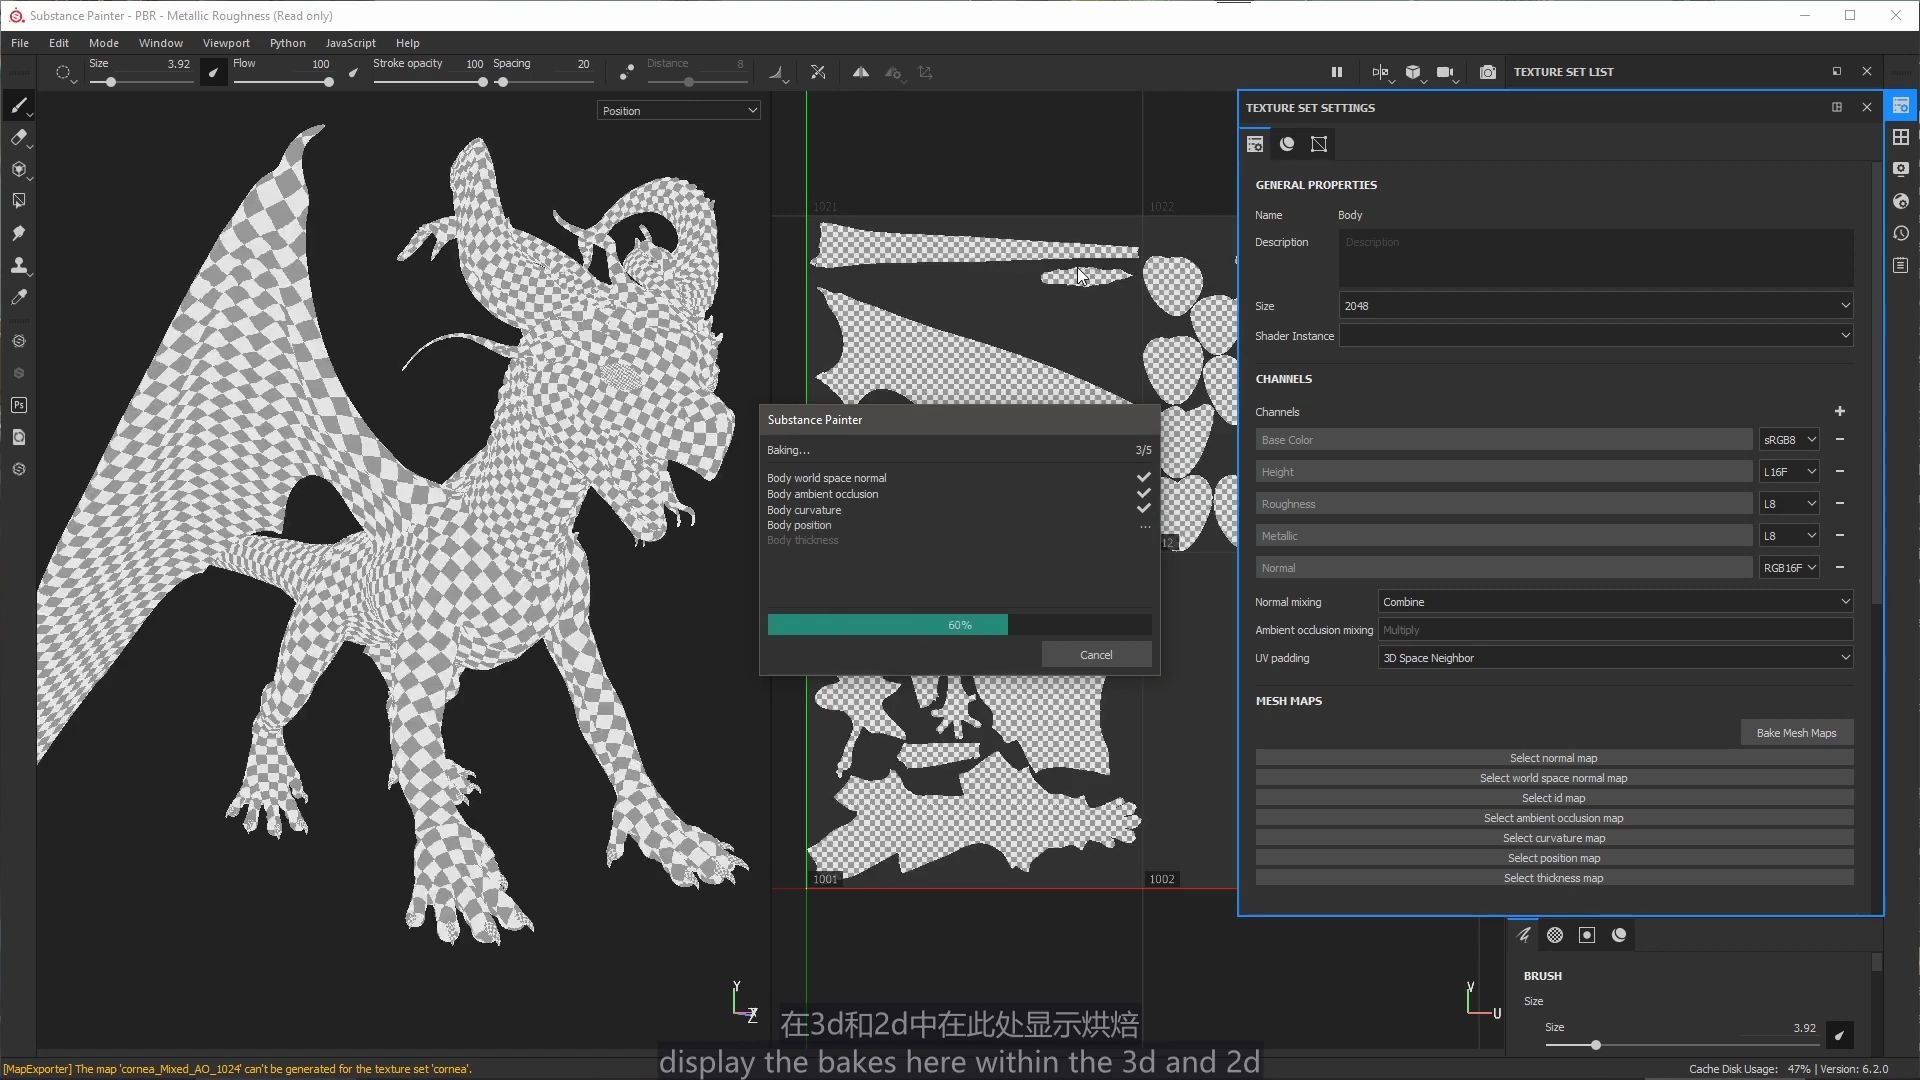The width and height of the screenshot is (1920, 1080).
Task: Enable mirror symmetry painting
Action: [x=861, y=72]
